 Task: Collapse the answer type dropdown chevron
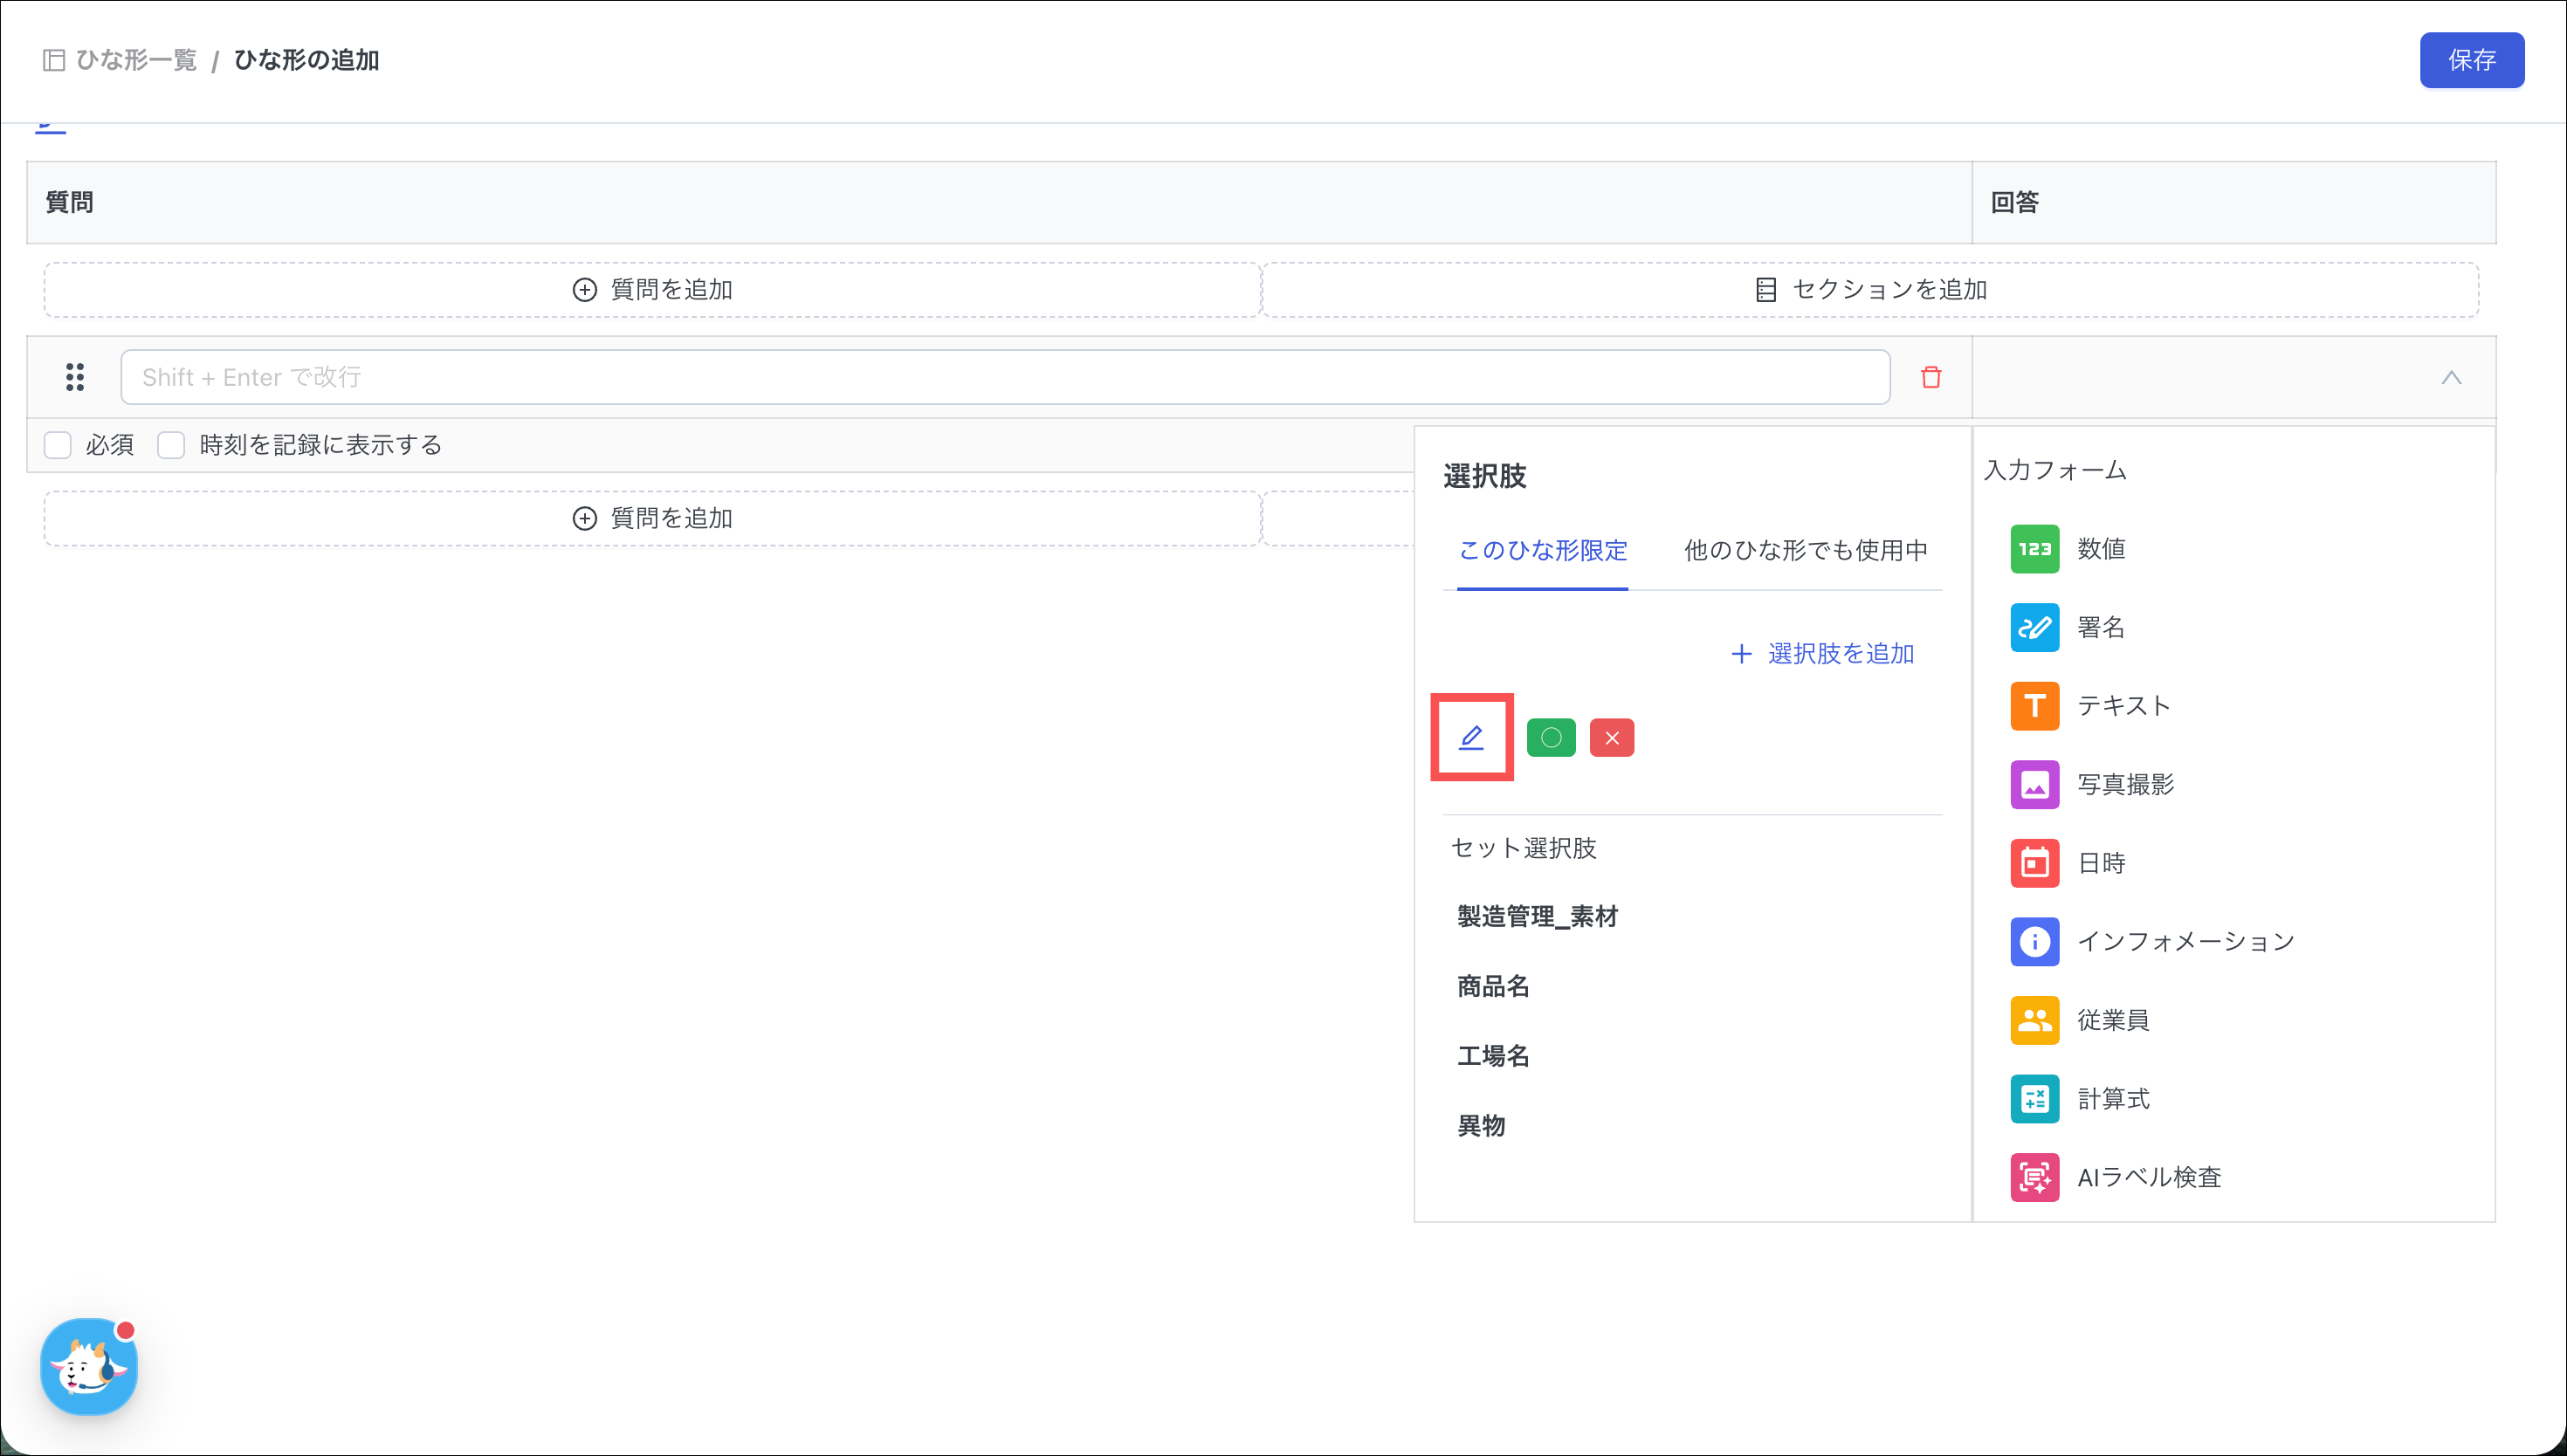(x=2451, y=378)
